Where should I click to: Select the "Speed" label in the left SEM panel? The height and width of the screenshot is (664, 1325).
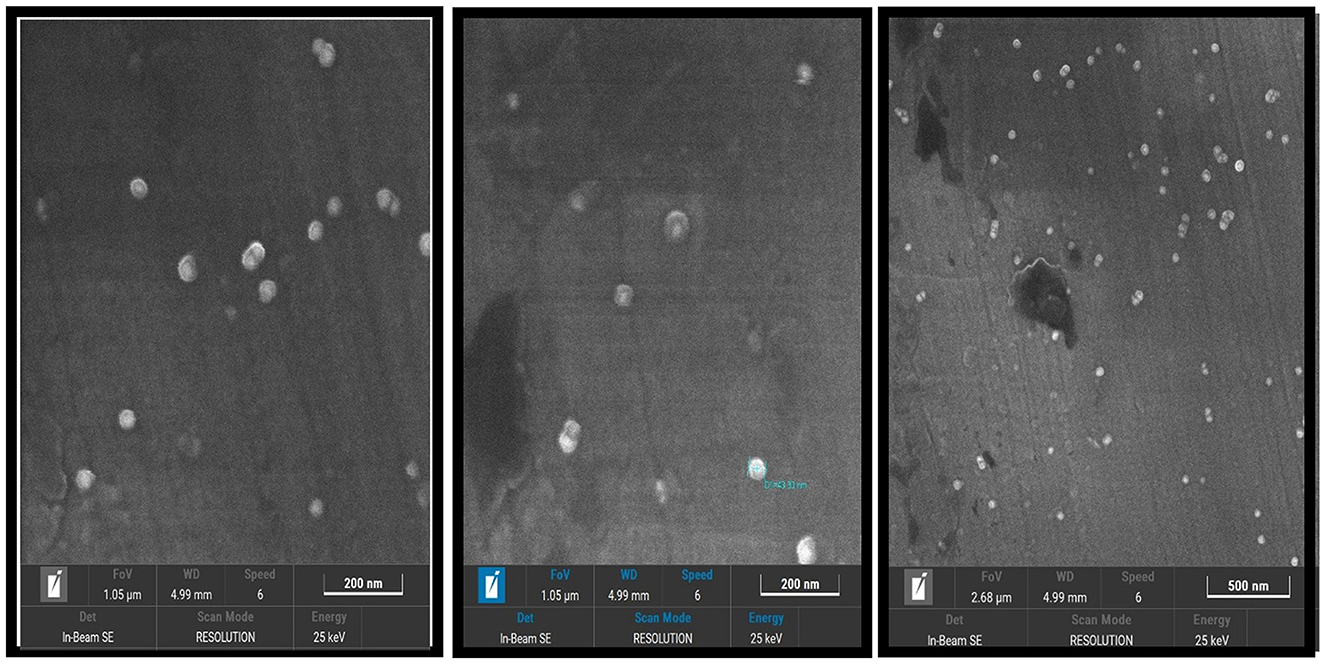260,575
